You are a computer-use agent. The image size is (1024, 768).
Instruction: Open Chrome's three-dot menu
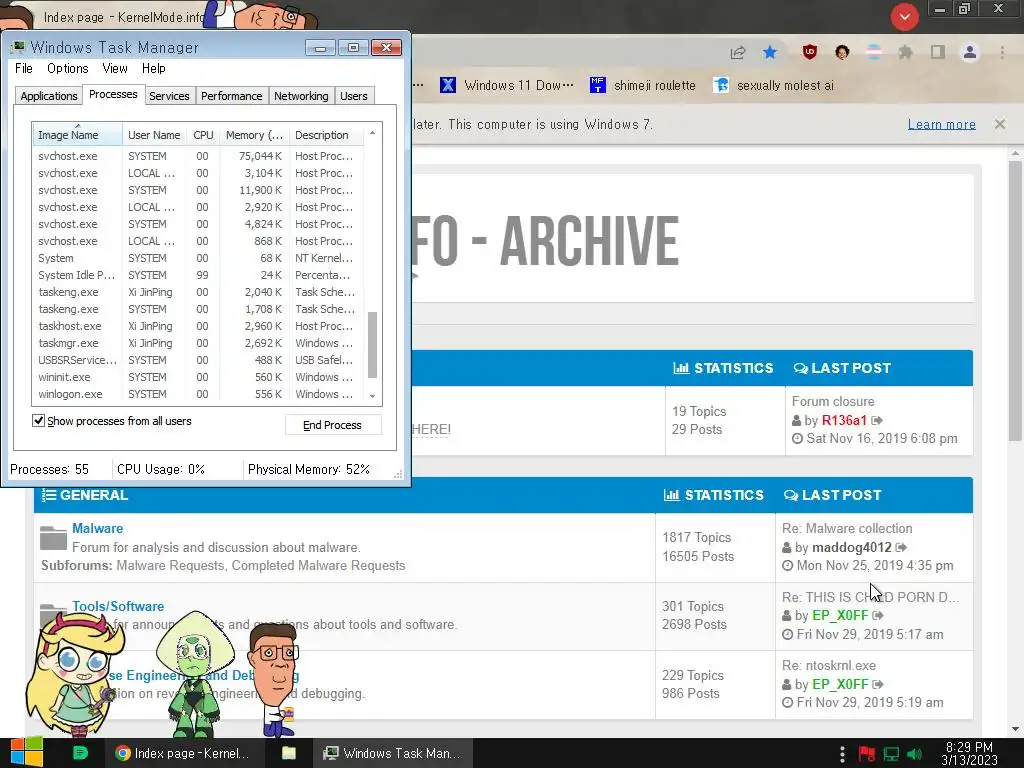pos(1002,52)
